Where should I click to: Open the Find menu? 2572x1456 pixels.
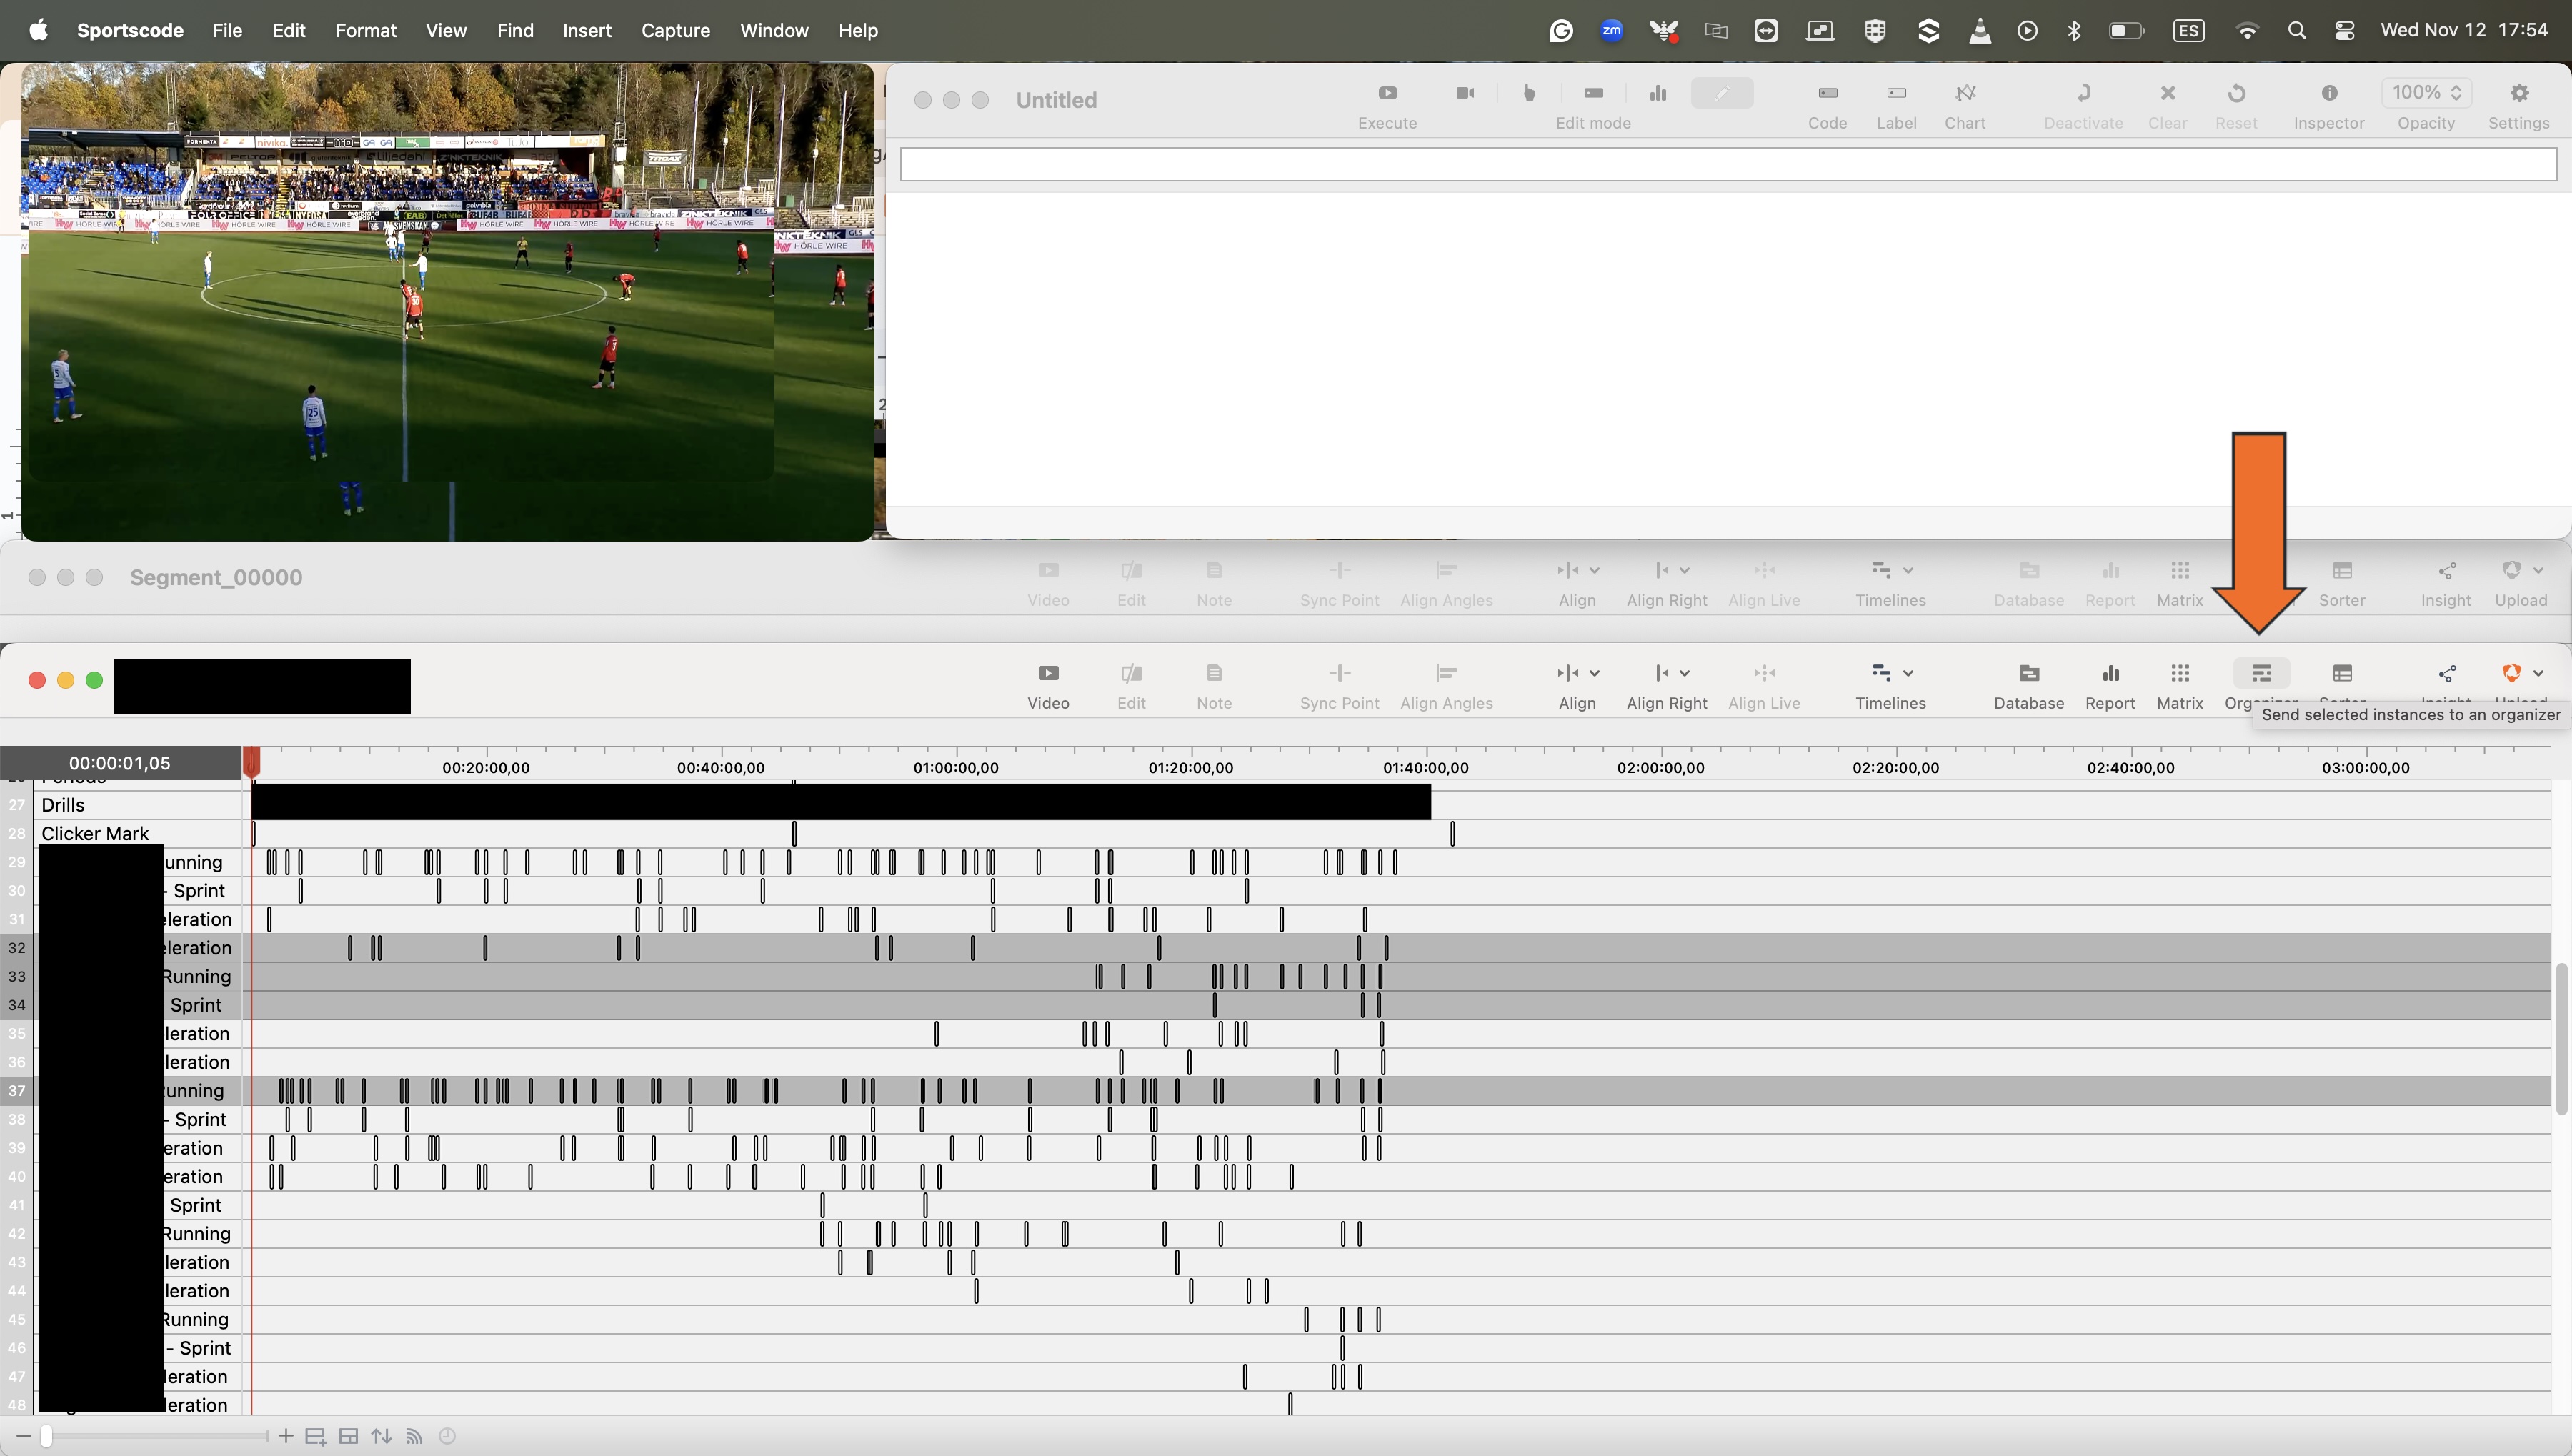point(515,30)
